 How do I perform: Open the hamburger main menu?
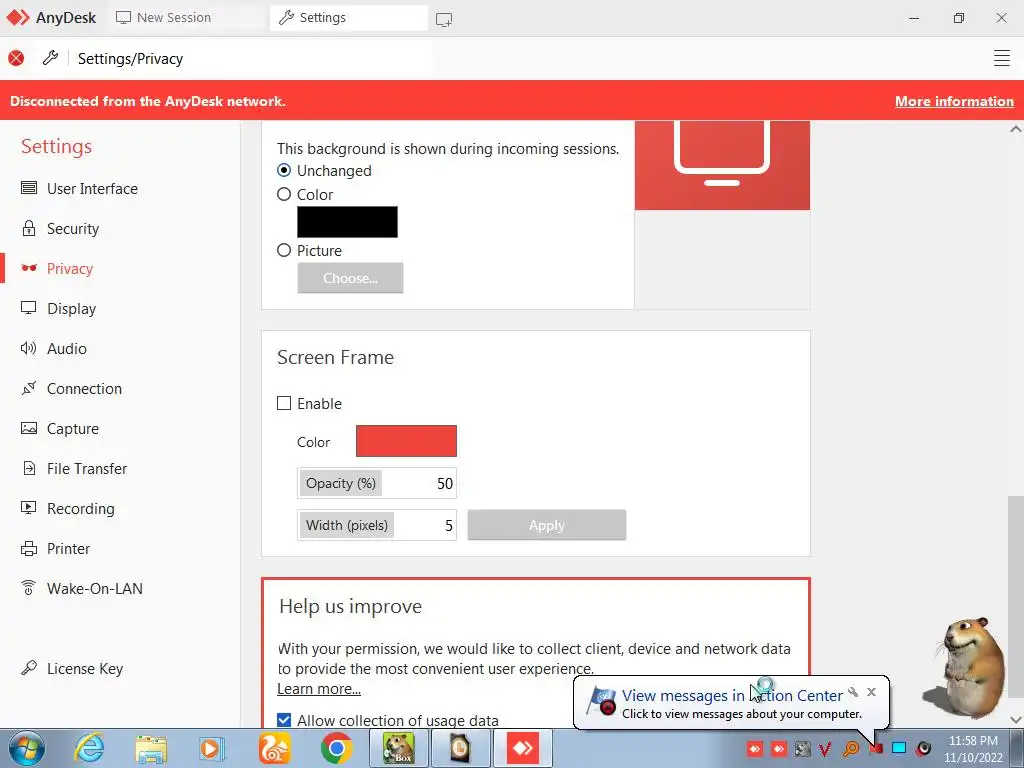coord(1002,58)
